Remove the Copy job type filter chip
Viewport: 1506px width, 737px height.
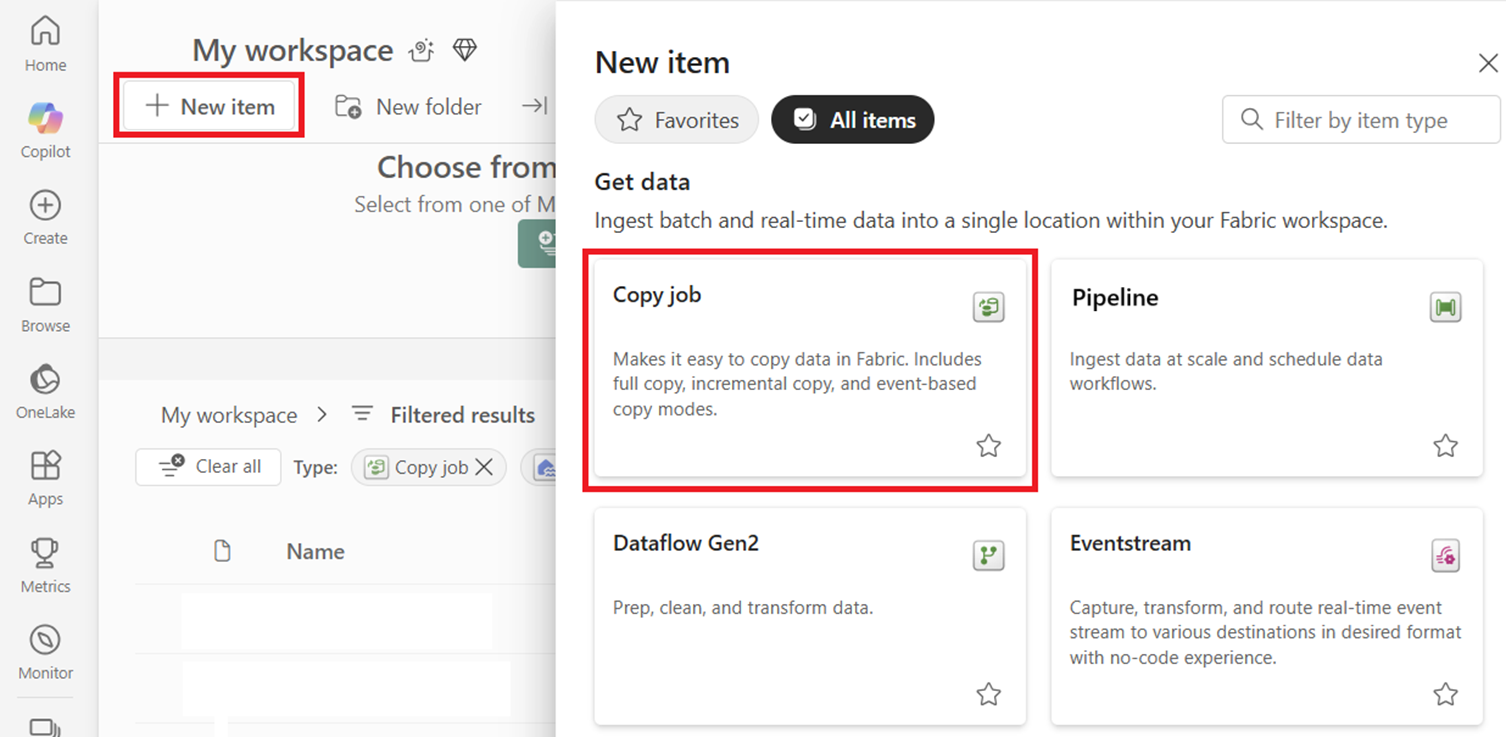tap(484, 467)
